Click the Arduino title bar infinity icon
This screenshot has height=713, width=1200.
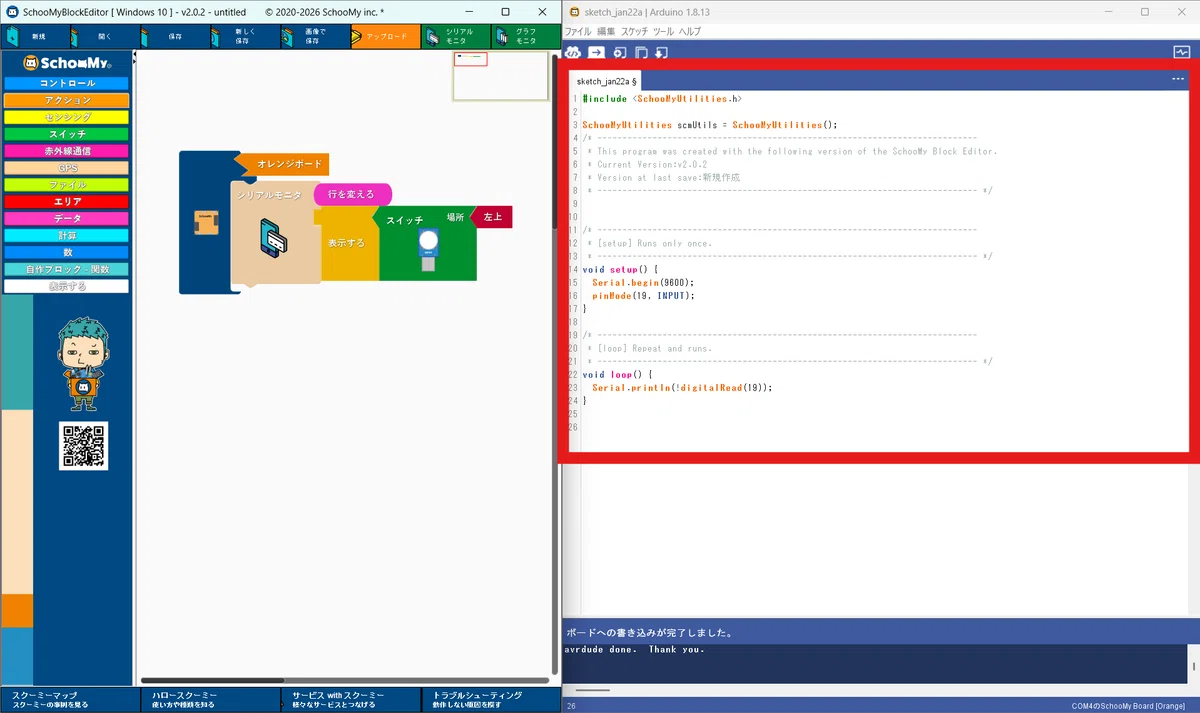tap(576, 11)
